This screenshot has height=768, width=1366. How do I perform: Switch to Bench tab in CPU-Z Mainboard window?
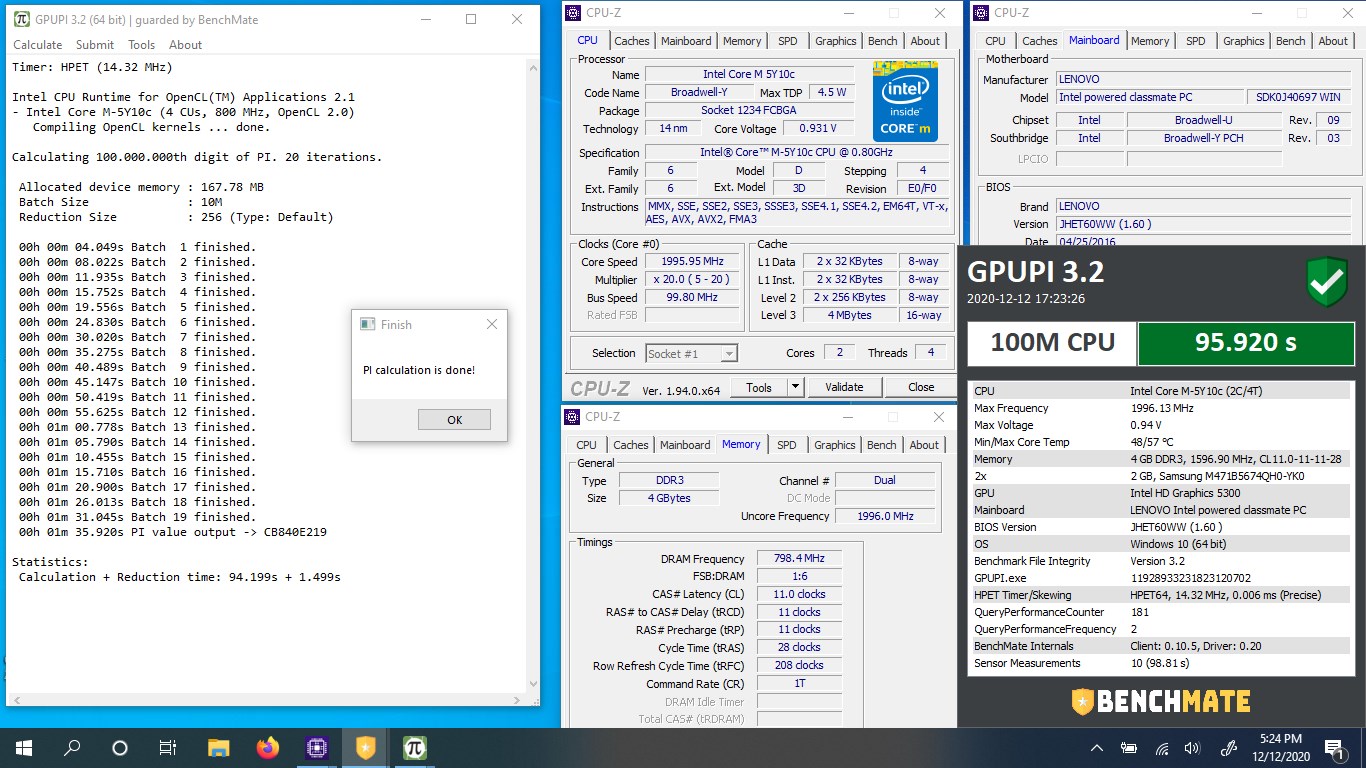[1291, 41]
